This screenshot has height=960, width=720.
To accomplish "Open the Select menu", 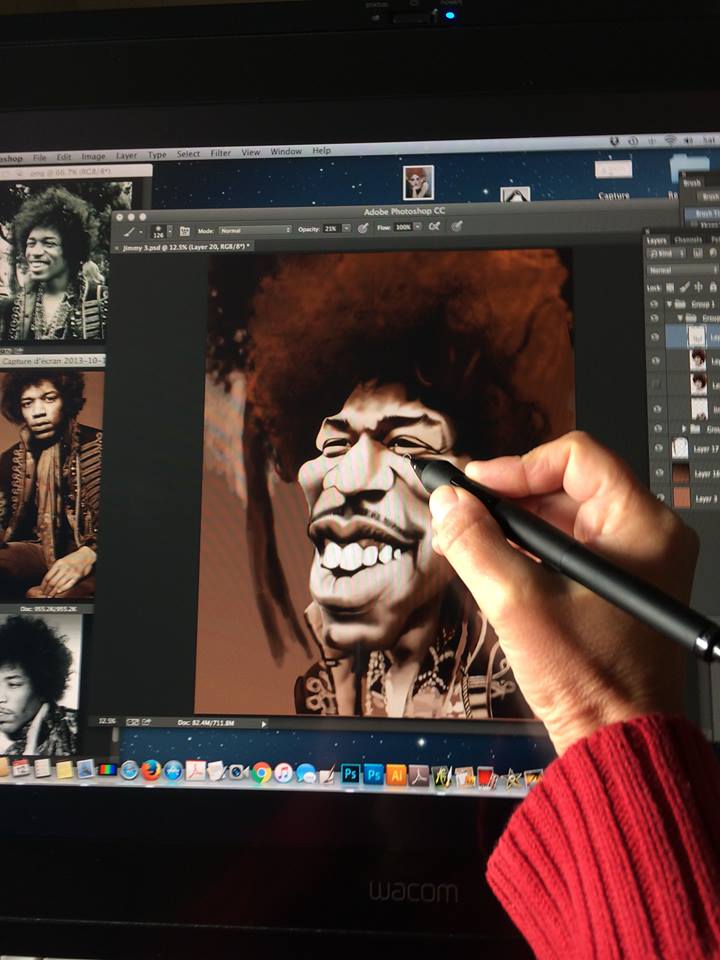I will click(x=188, y=154).
